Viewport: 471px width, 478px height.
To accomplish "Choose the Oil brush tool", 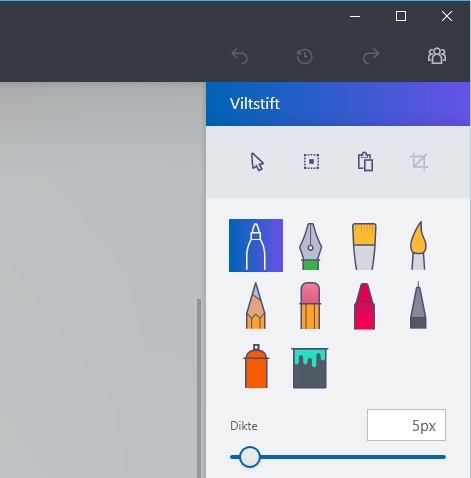I will click(364, 246).
